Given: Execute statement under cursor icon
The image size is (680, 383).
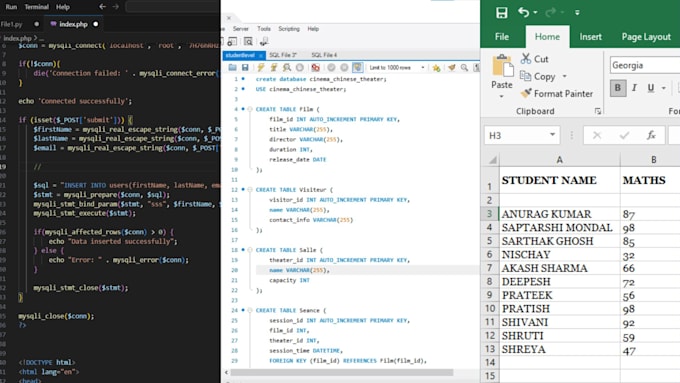Looking at the screenshot, I should (x=274, y=68).
